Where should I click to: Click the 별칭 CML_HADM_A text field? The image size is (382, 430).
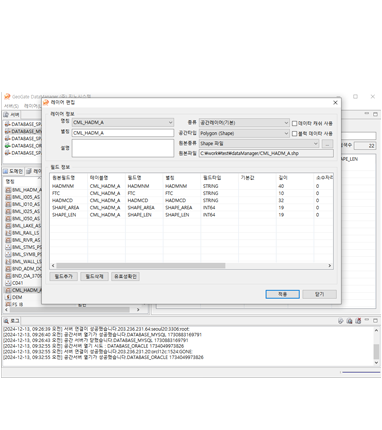[123, 133]
